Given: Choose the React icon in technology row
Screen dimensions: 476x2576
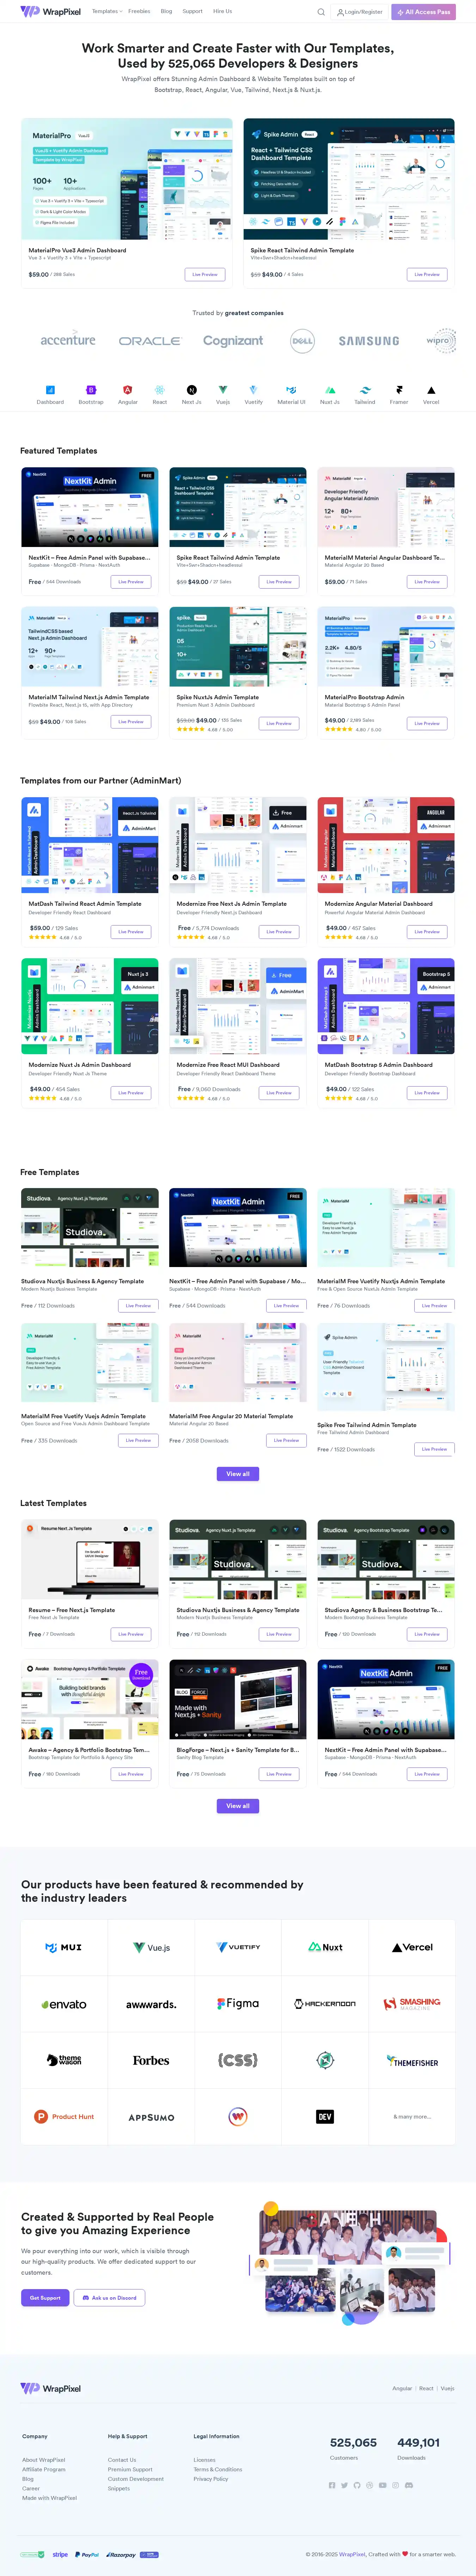Looking at the screenshot, I should tap(159, 390).
